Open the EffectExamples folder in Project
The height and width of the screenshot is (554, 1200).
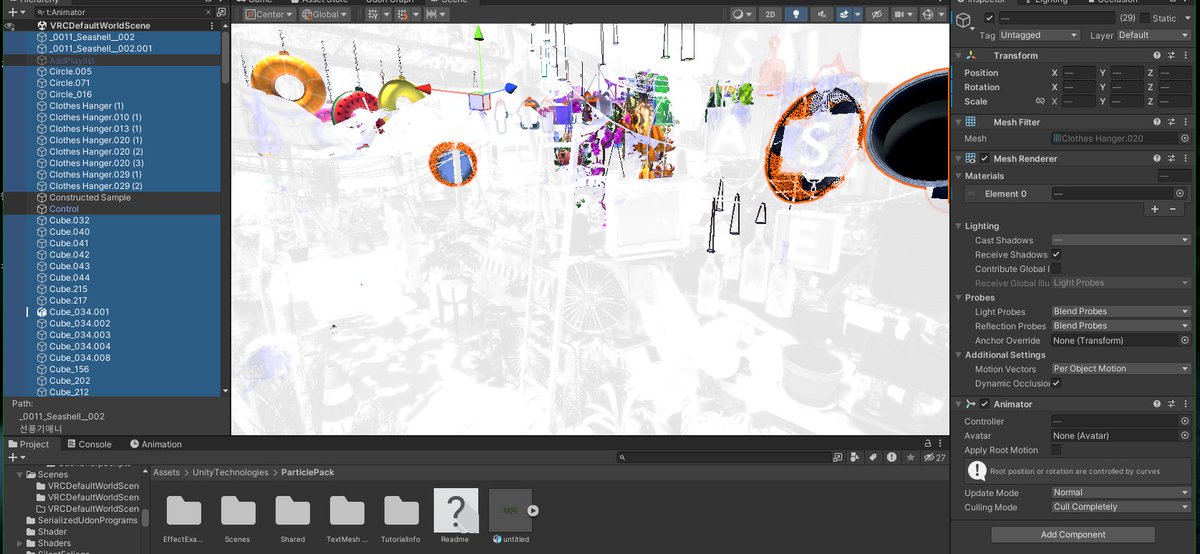coord(183,516)
